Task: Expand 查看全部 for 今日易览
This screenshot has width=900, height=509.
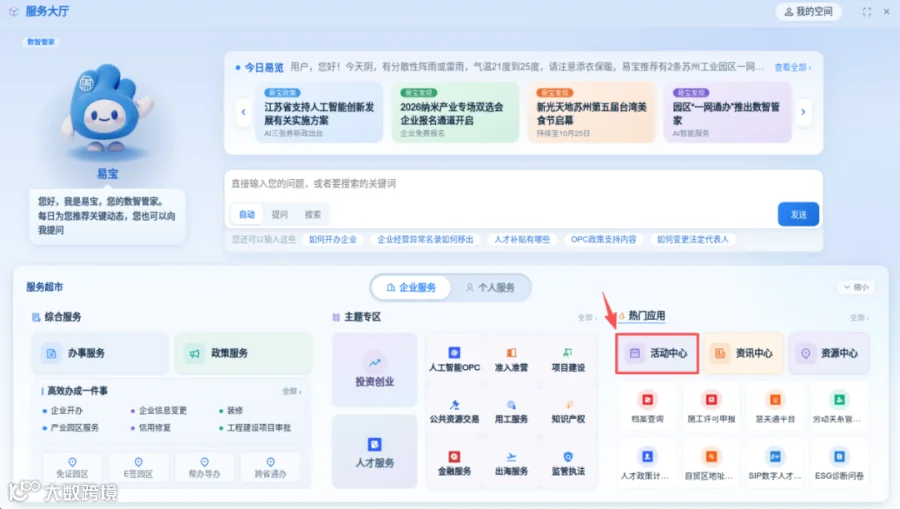Action: (x=793, y=67)
